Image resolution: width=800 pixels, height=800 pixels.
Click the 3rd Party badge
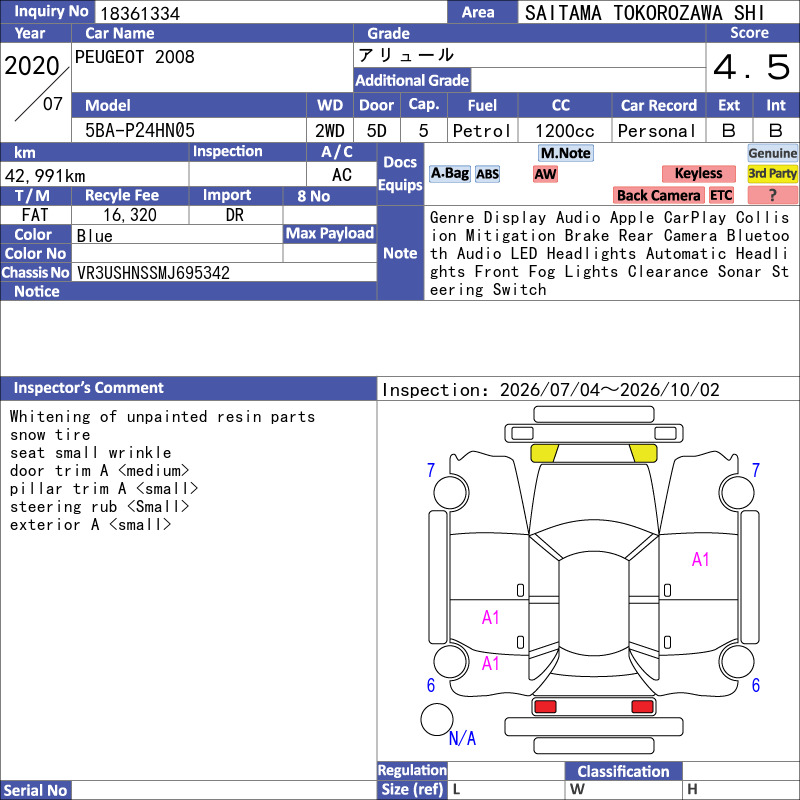(x=772, y=174)
